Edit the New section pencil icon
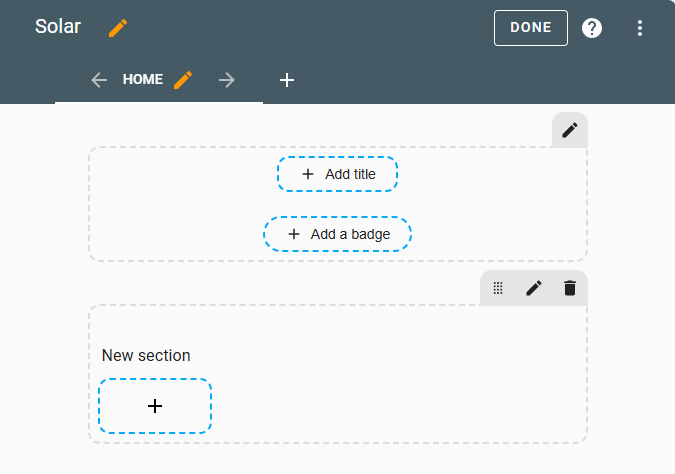Image resolution: width=675 pixels, height=474 pixels. [x=534, y=288]
